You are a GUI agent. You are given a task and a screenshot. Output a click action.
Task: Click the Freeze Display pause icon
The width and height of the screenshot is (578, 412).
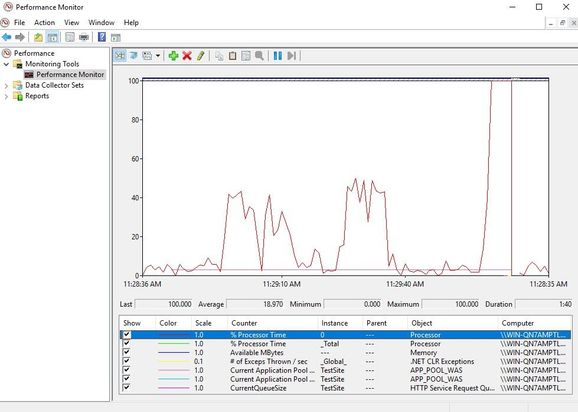point(278,56)
